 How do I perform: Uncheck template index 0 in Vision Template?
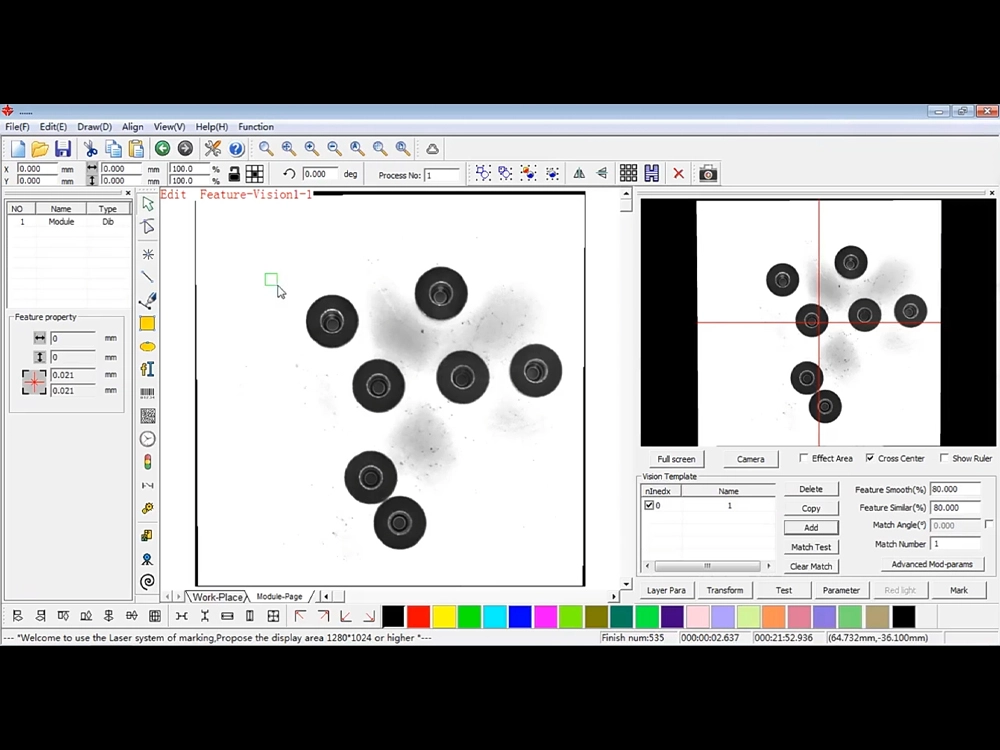[649, 506]
